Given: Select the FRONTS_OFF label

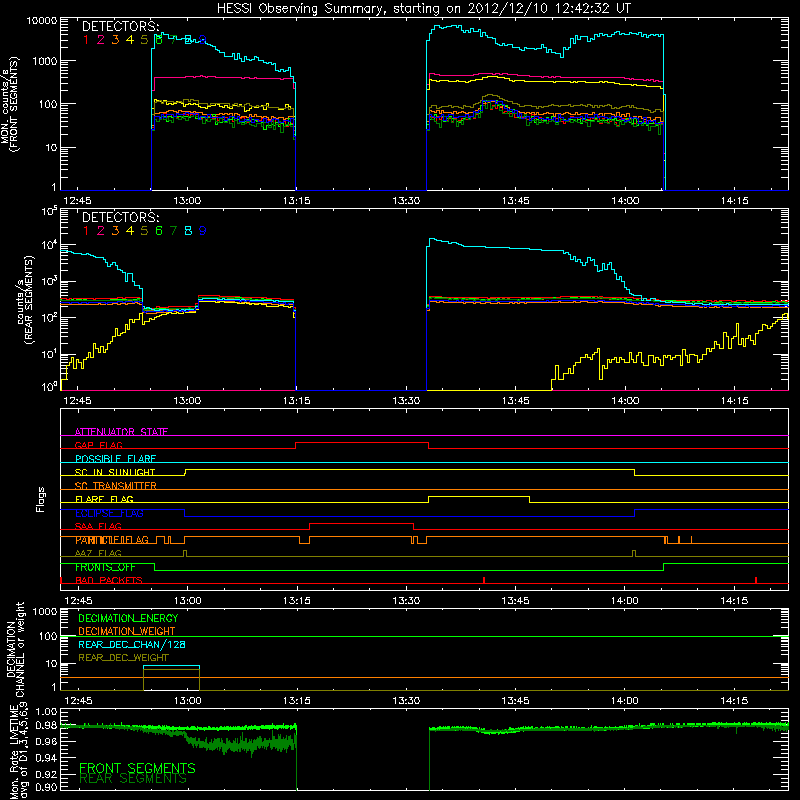Looking at the screenshot, I should (x=105, y=567).
